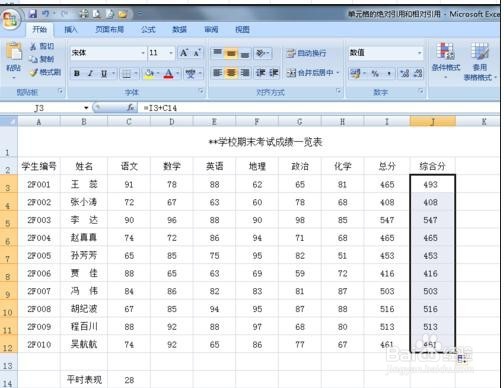The width and height of the screenshot is (504, 388).
Task: Open the folder icon in the quick access toolbar
Action: click(x=123, y=14)
